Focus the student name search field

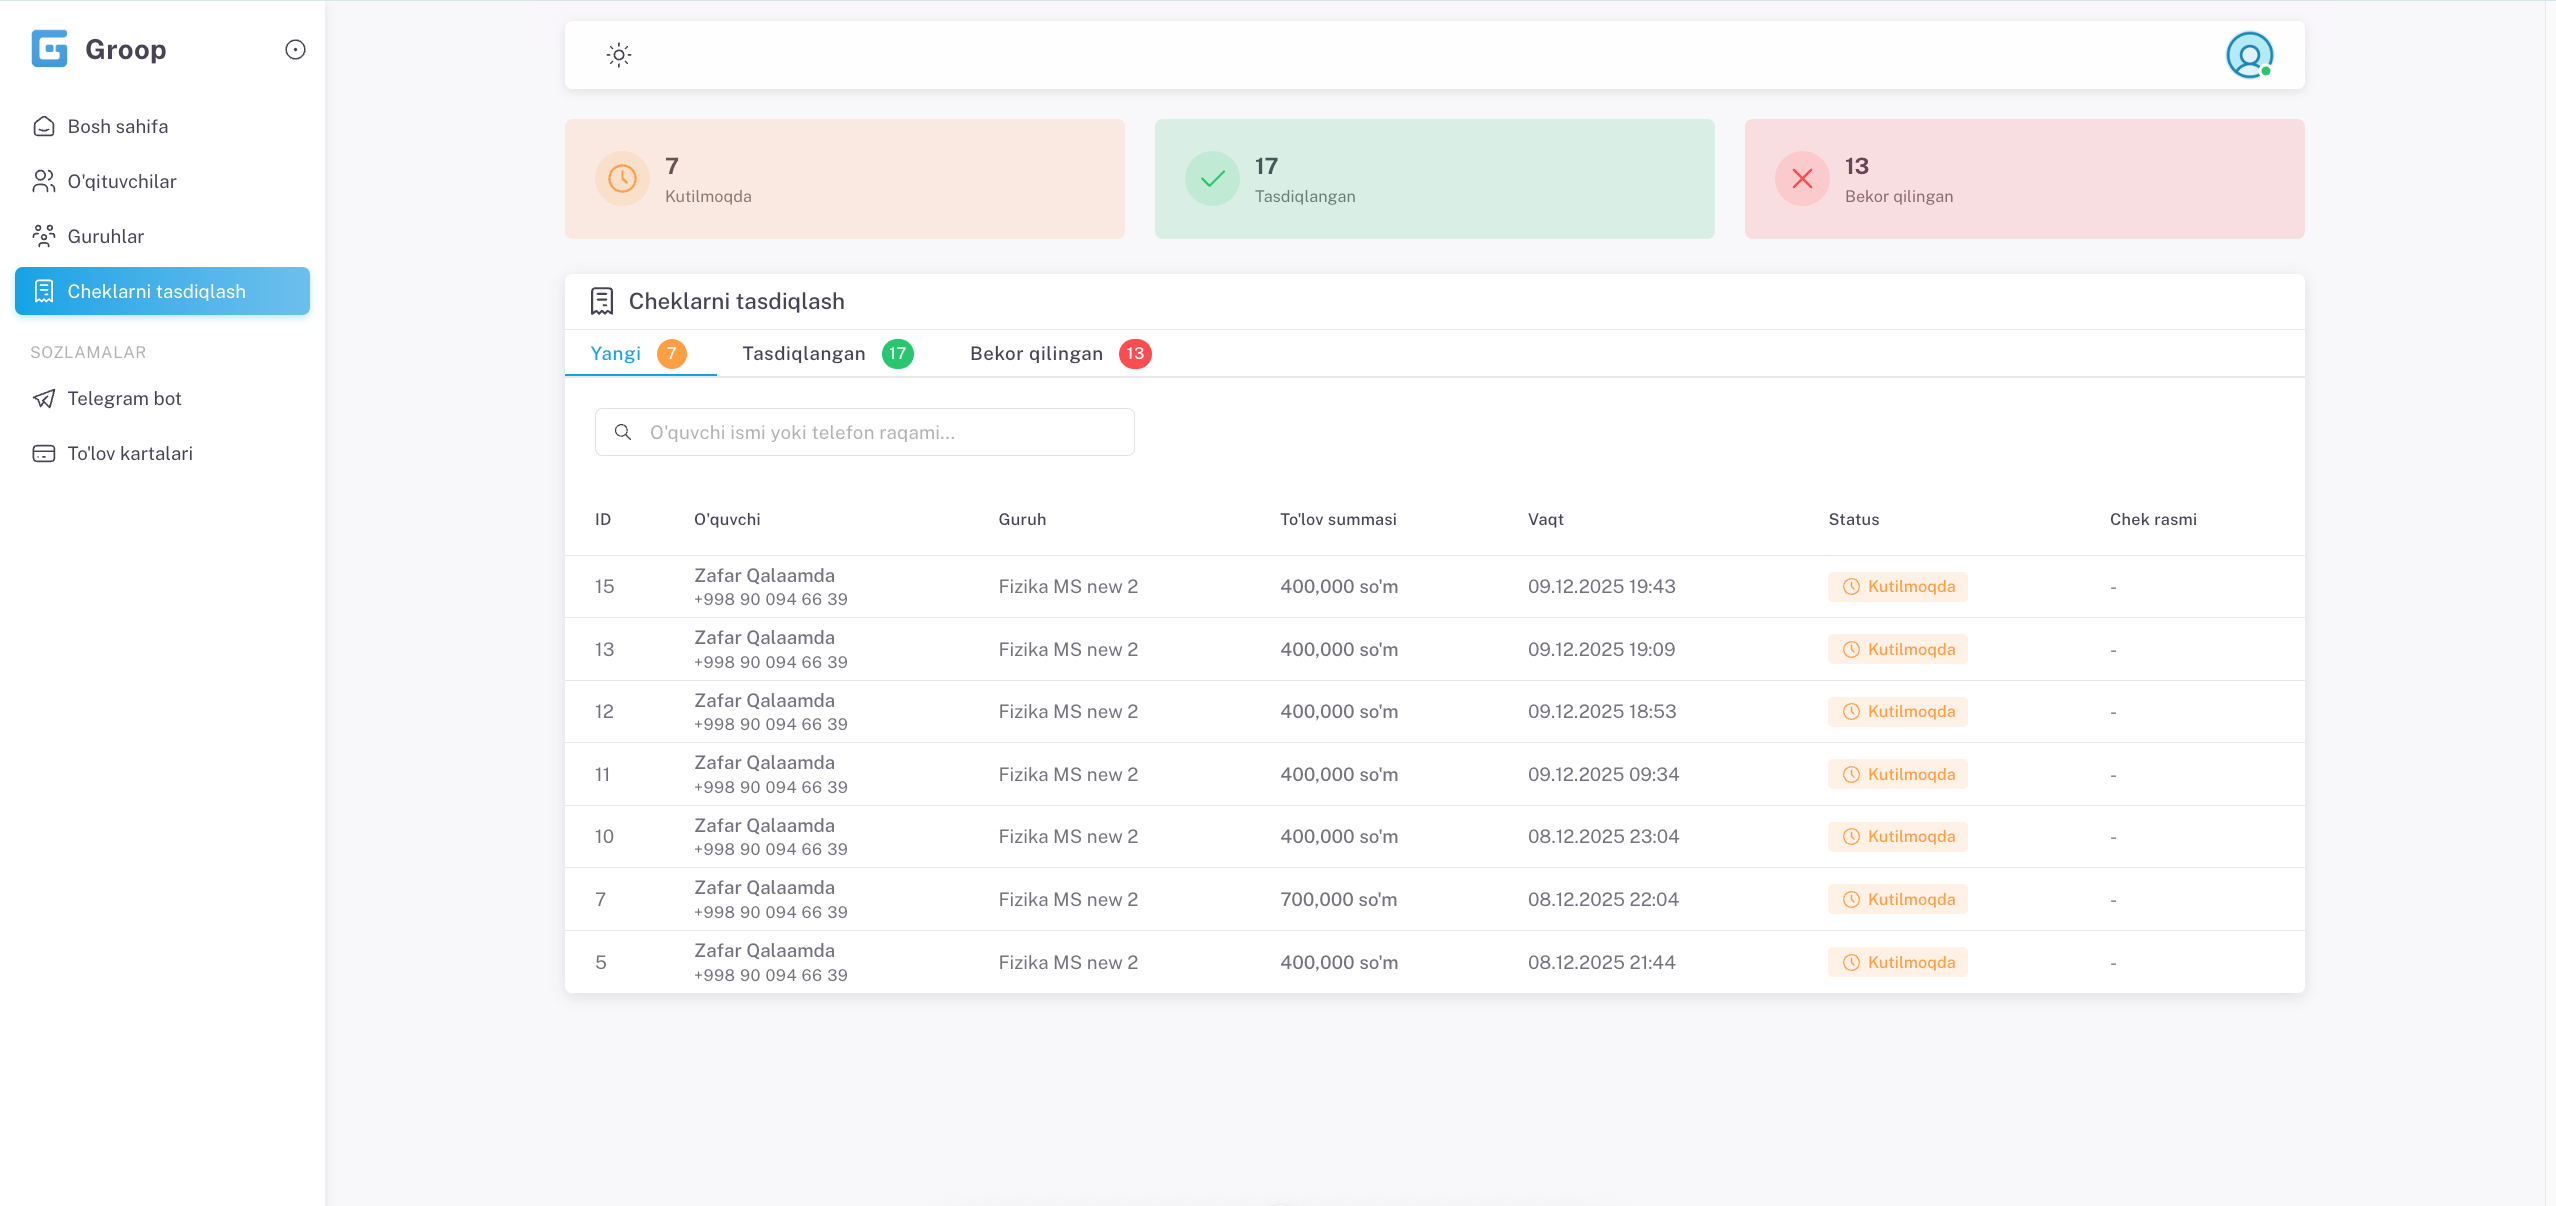880,432
